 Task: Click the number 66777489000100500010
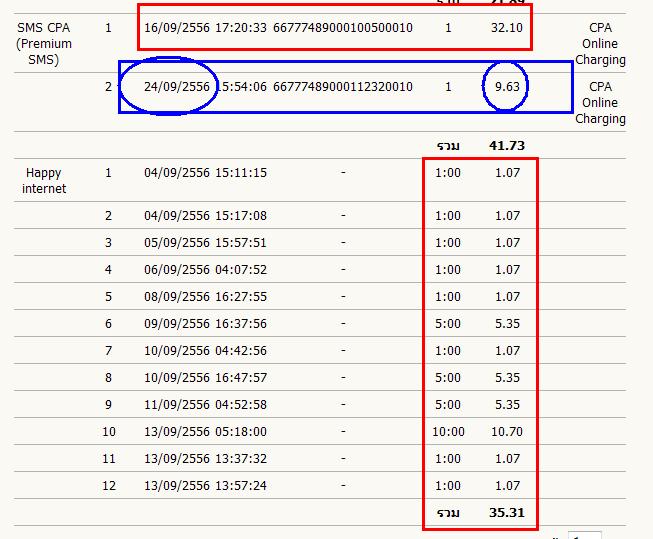[343, 28]
